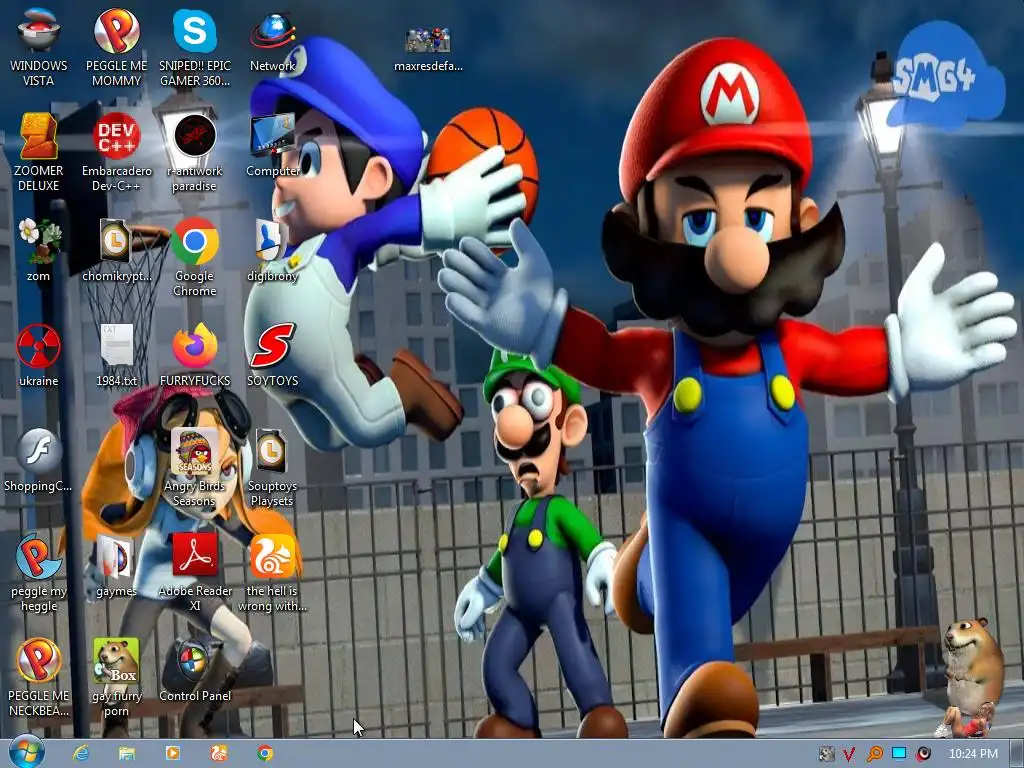Viewport: 1024px width, 768px height.
Task: Open the Start menu orb
Action: [27, 752]
